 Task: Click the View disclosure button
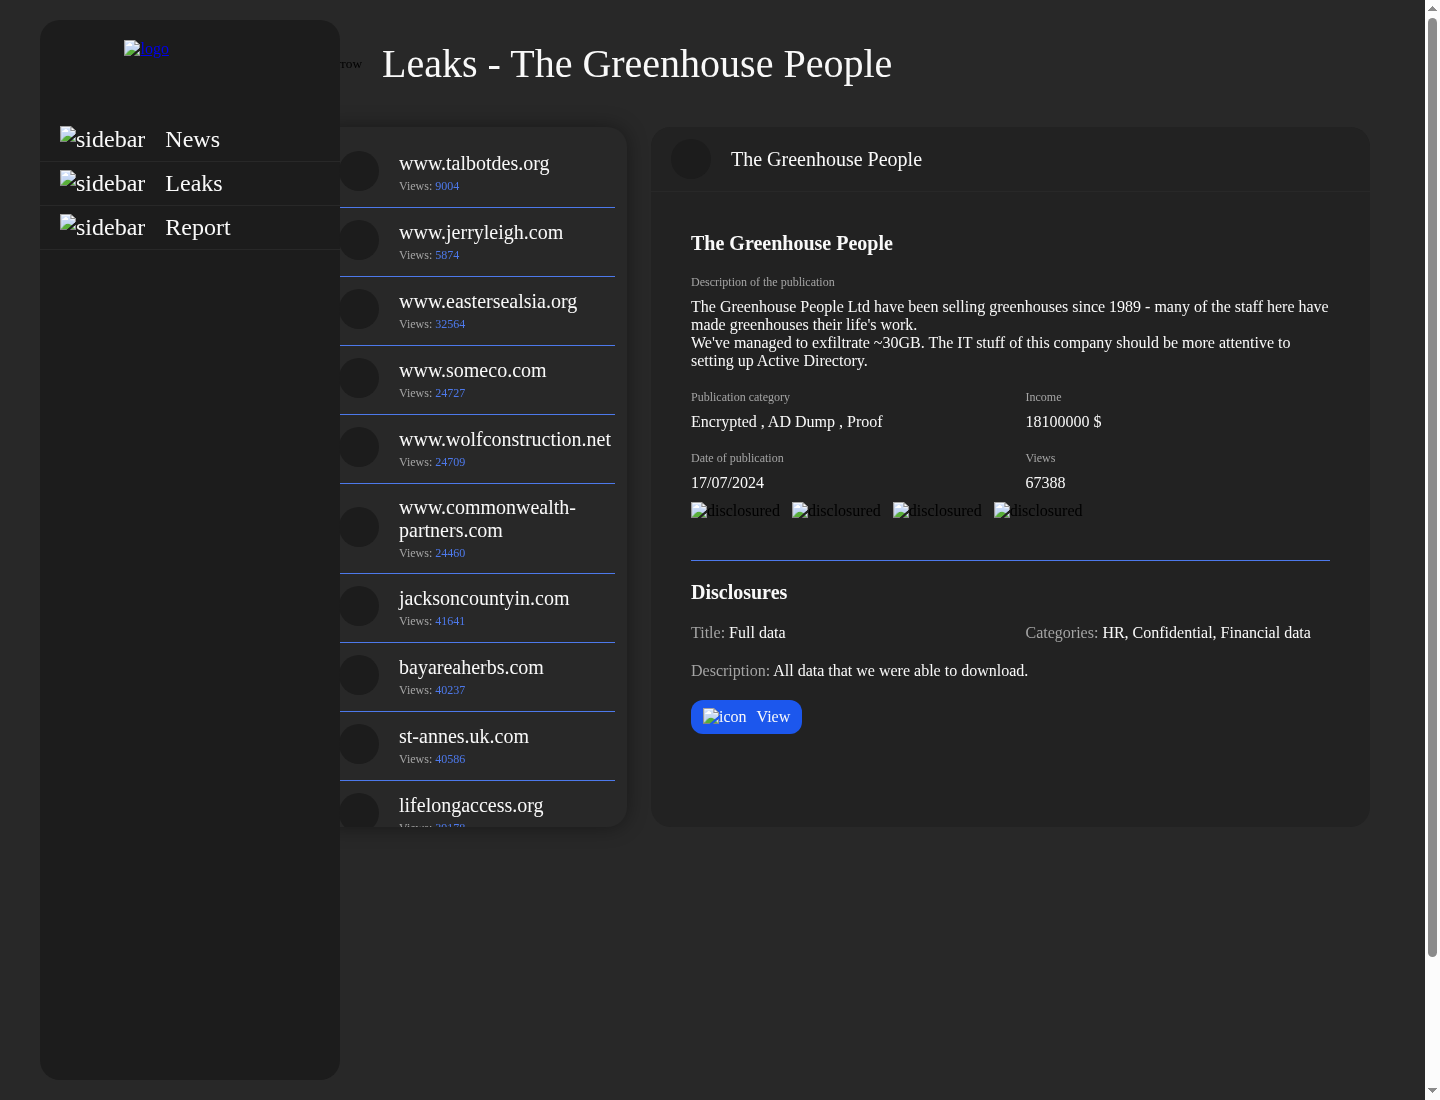(746, 717)
